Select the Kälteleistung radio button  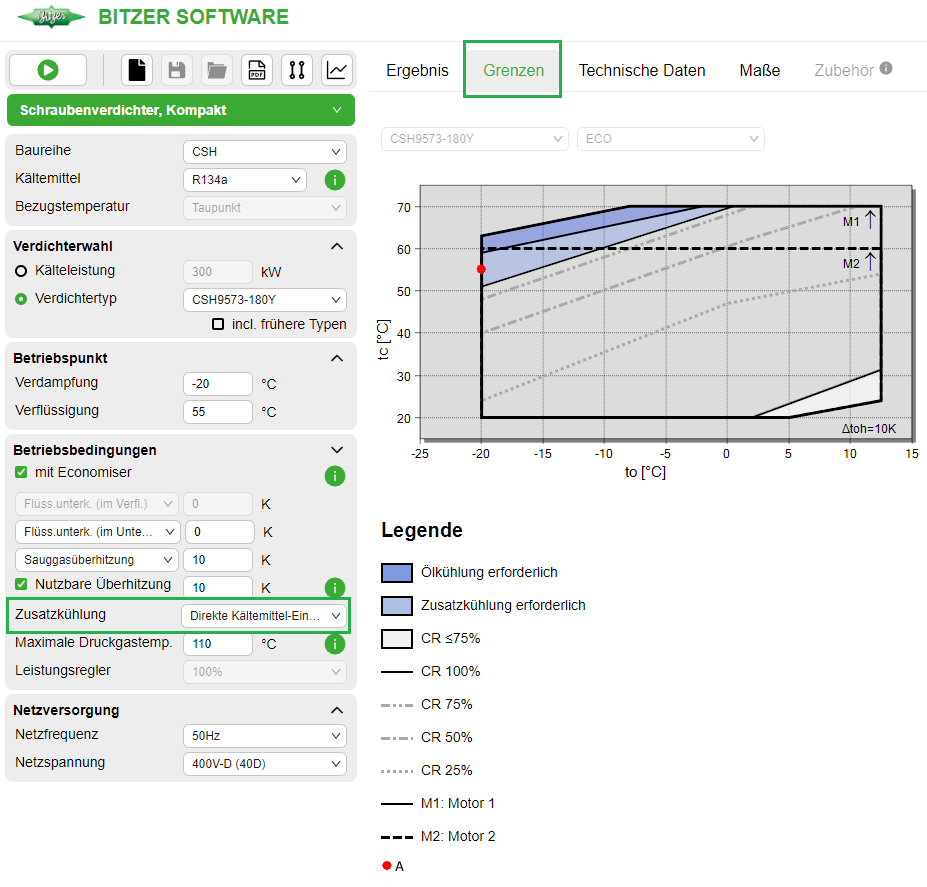coord(21,271)
